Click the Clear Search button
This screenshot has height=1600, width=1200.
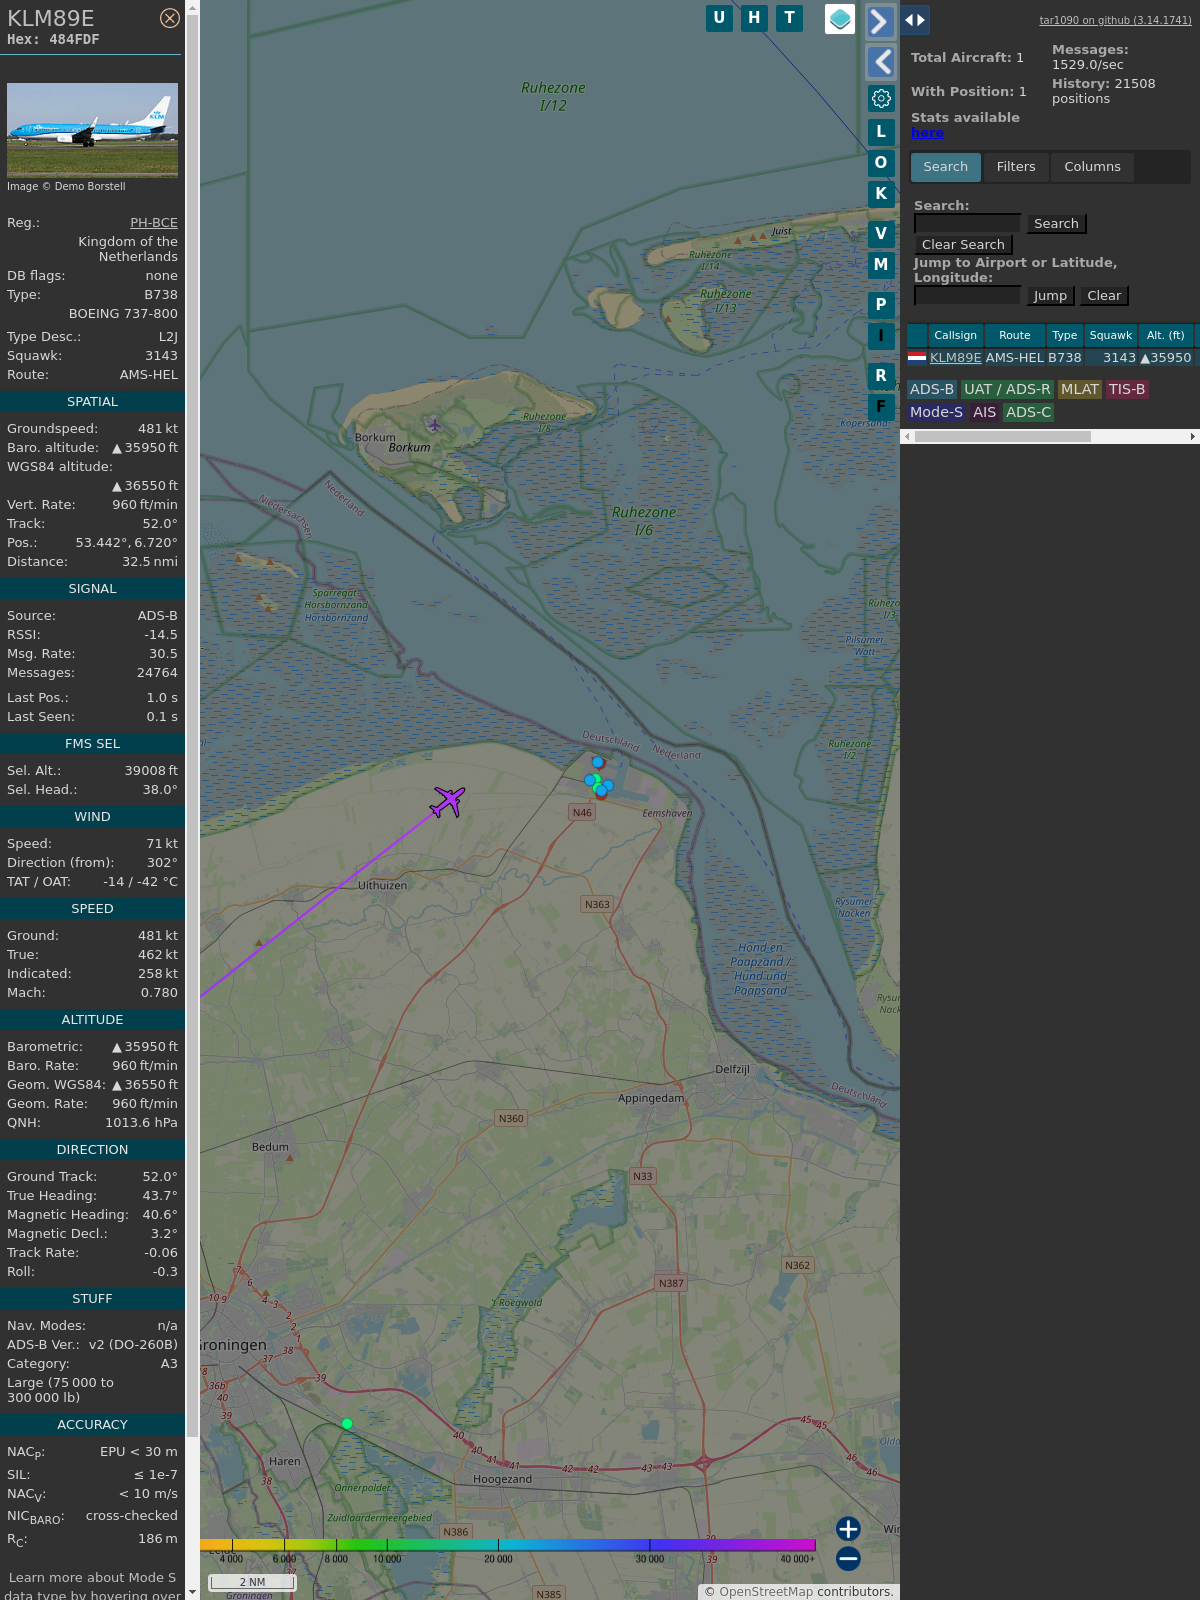(x=963, y=245)
